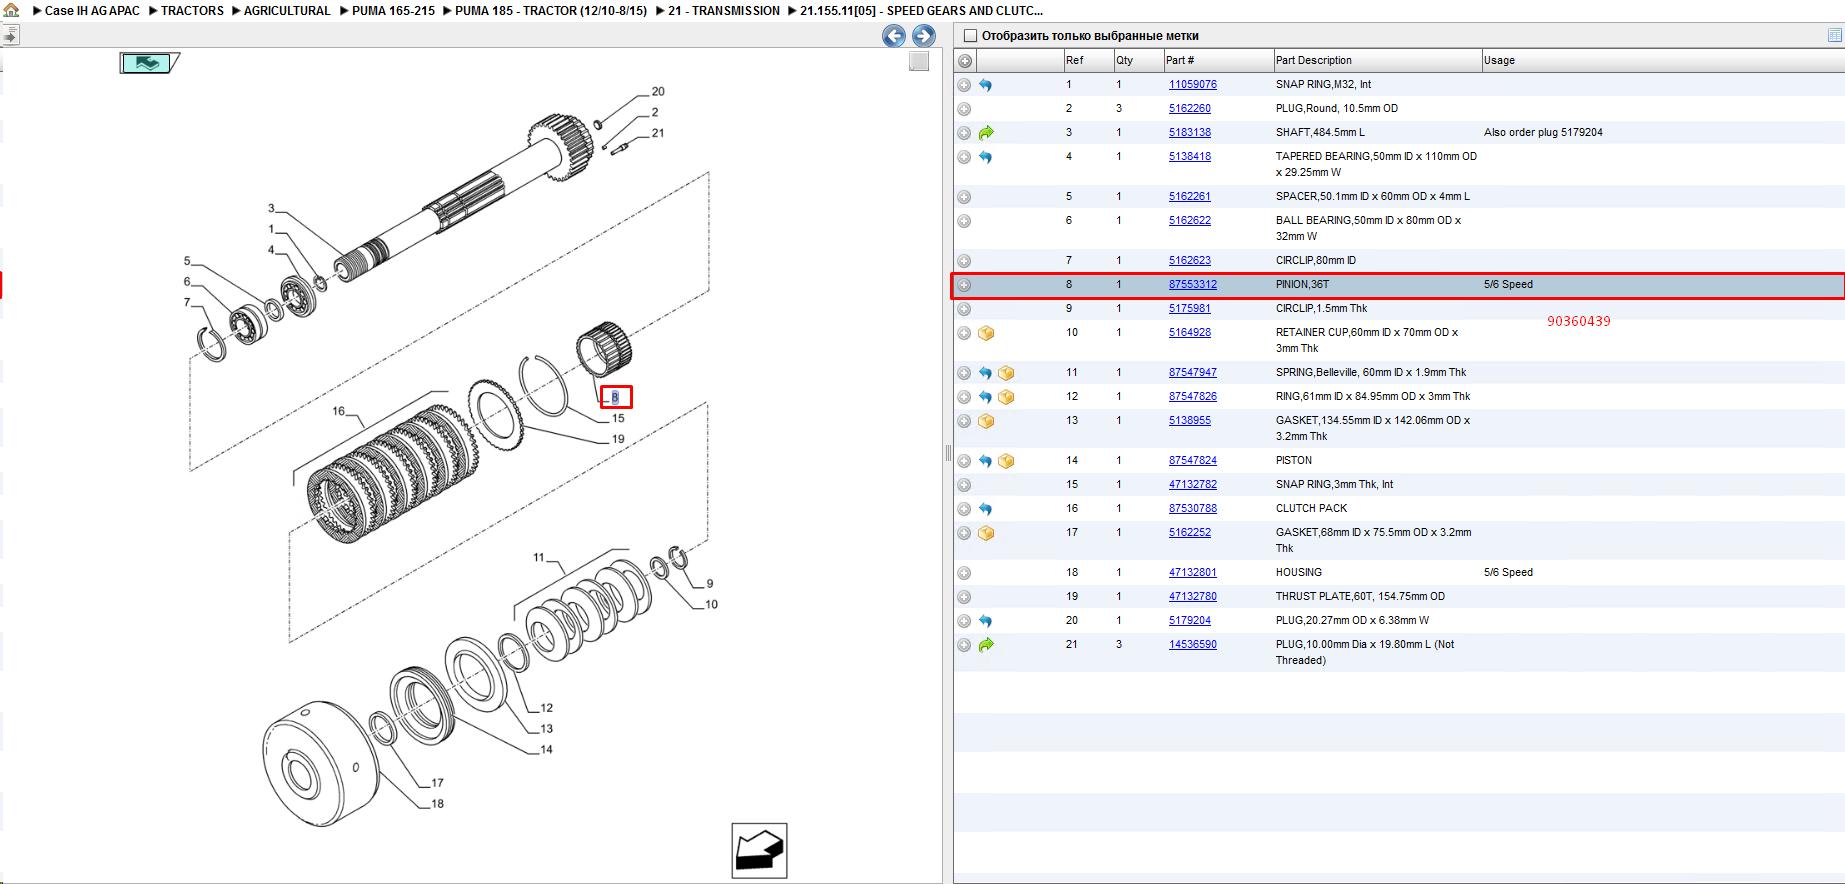Click the blue arrow icon for CLUTCH PACK
The height and width of the screenshot is (884, 1845).
click(x=986, y=509)
